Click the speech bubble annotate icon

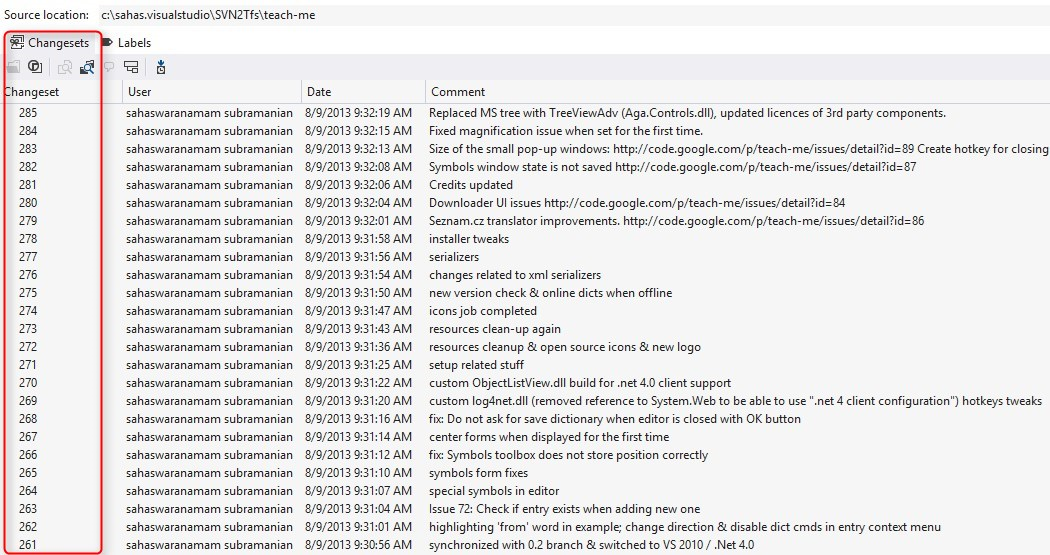(108, 67)
